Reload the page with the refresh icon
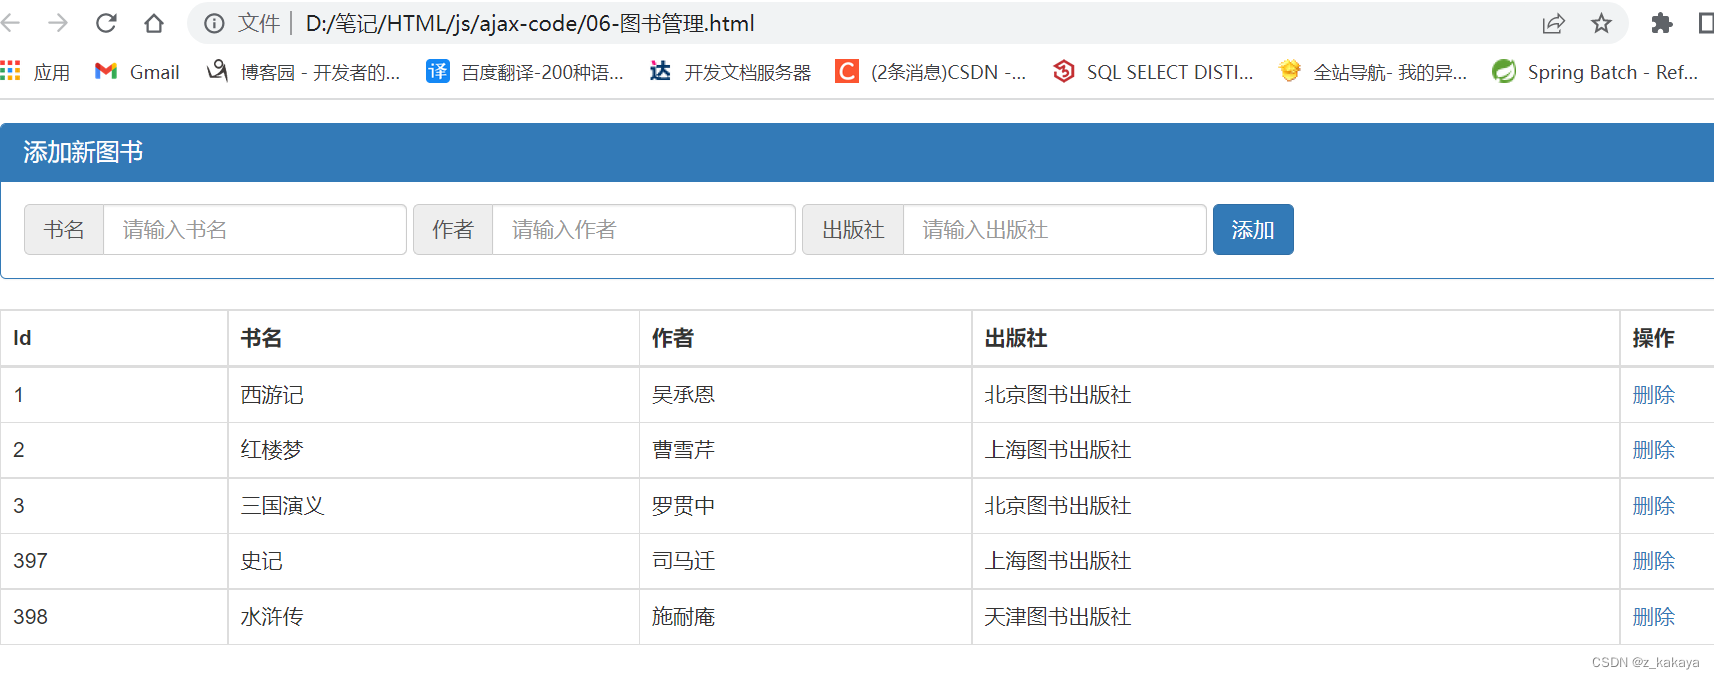Image resolution: width=1714 pixels, height=679 pixels. [x=106, y=23]
